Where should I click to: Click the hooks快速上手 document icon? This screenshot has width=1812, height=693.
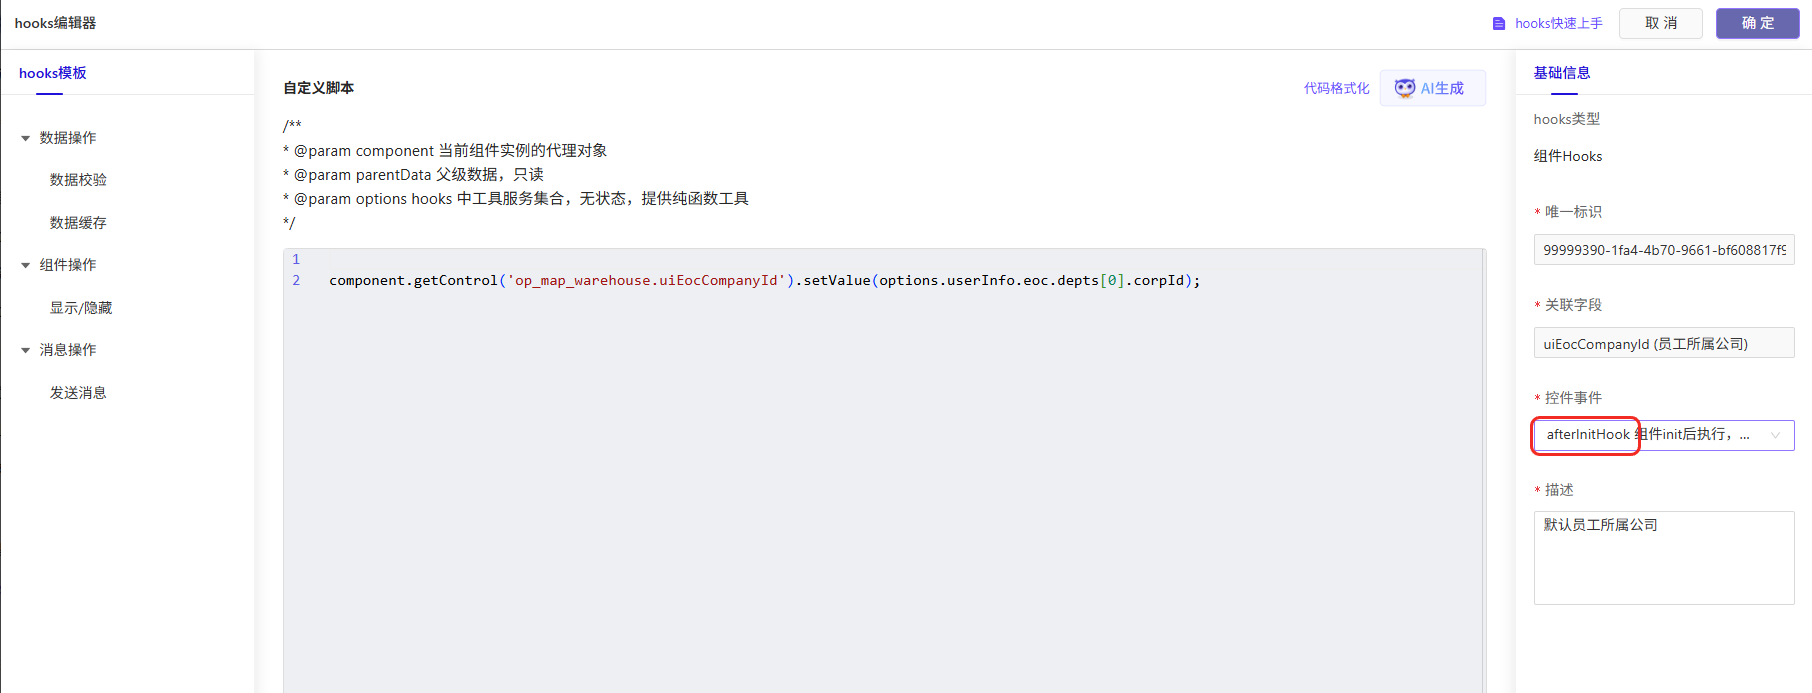1498,24
